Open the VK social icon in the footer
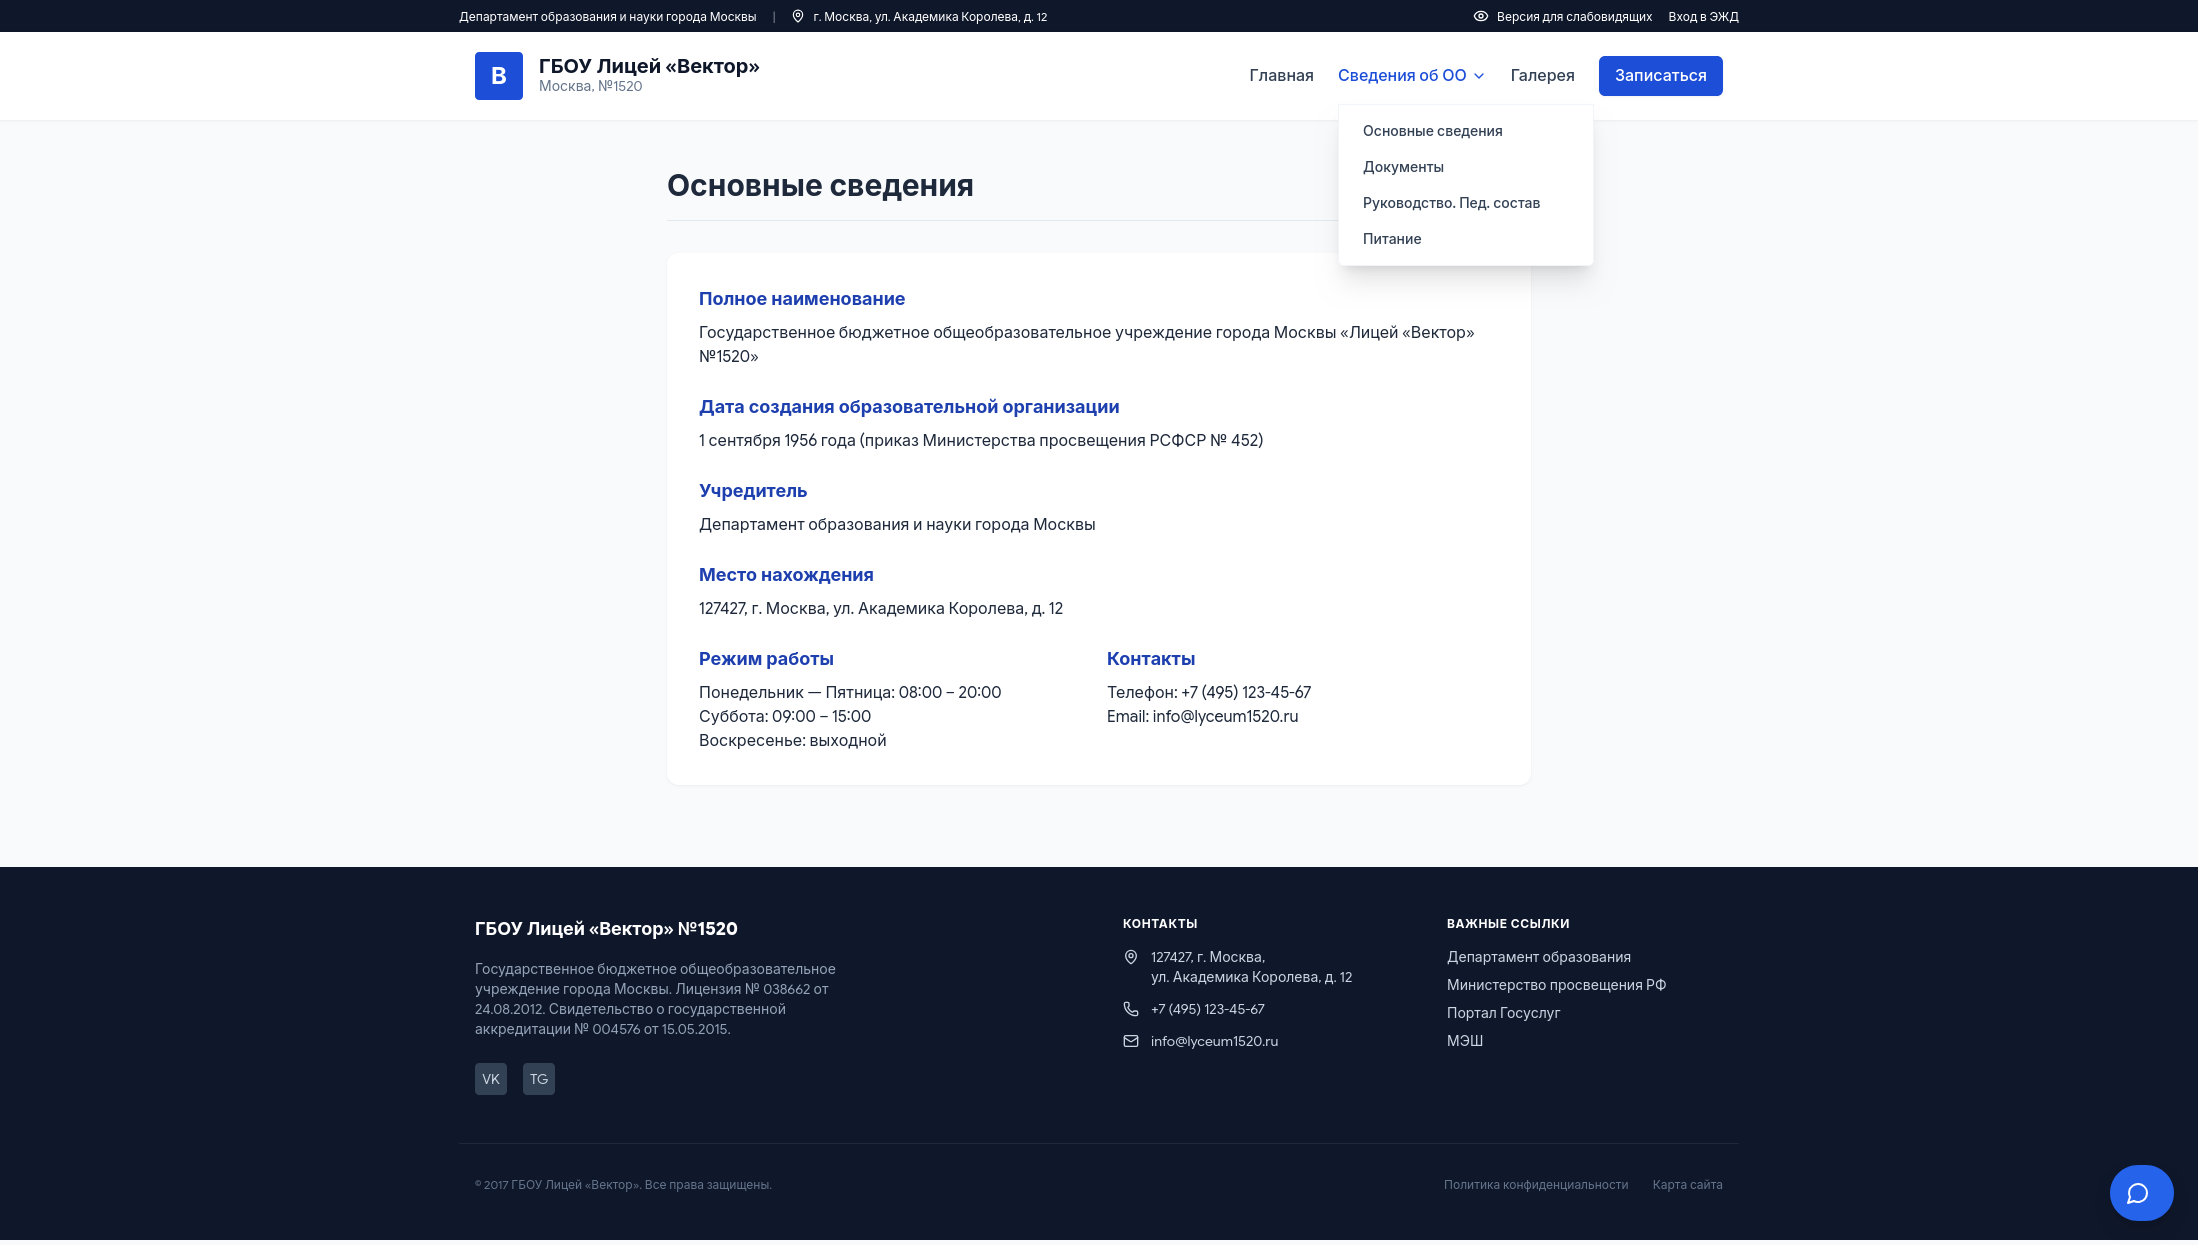This screenshot has width=2198, height=1245. click(x=490, y=1079)
